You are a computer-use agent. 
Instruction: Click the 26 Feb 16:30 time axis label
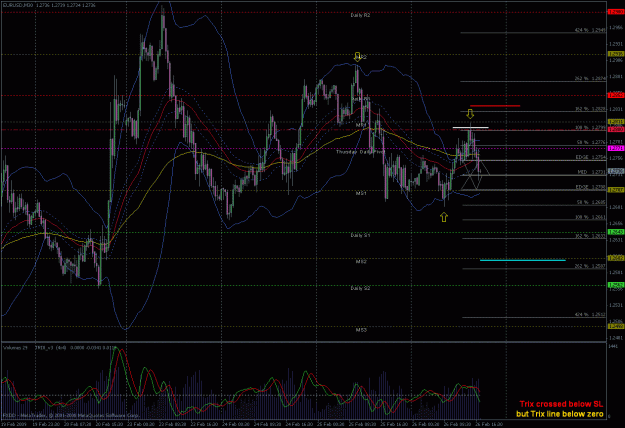pos(490,424)
